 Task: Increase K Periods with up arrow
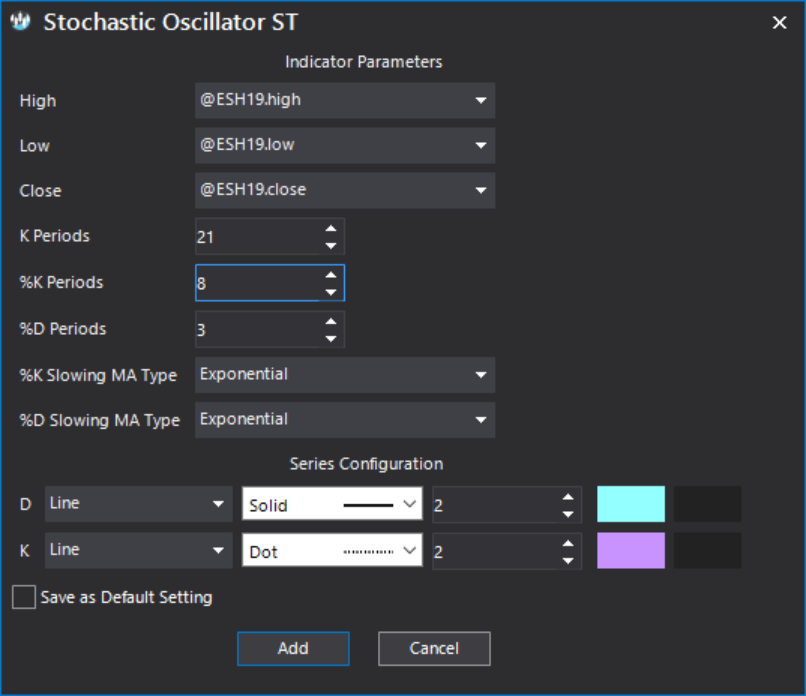tap(331, 228)
